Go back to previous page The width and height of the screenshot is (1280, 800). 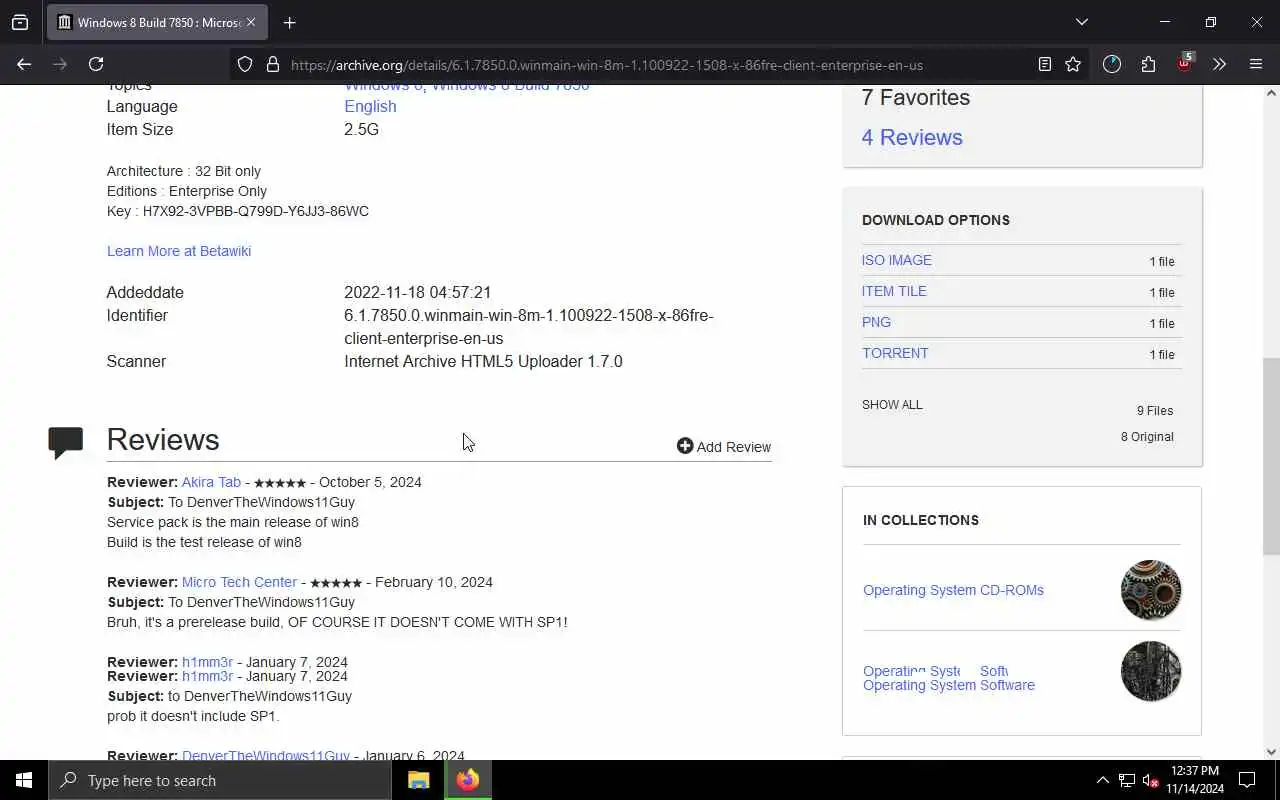[24, 64]
